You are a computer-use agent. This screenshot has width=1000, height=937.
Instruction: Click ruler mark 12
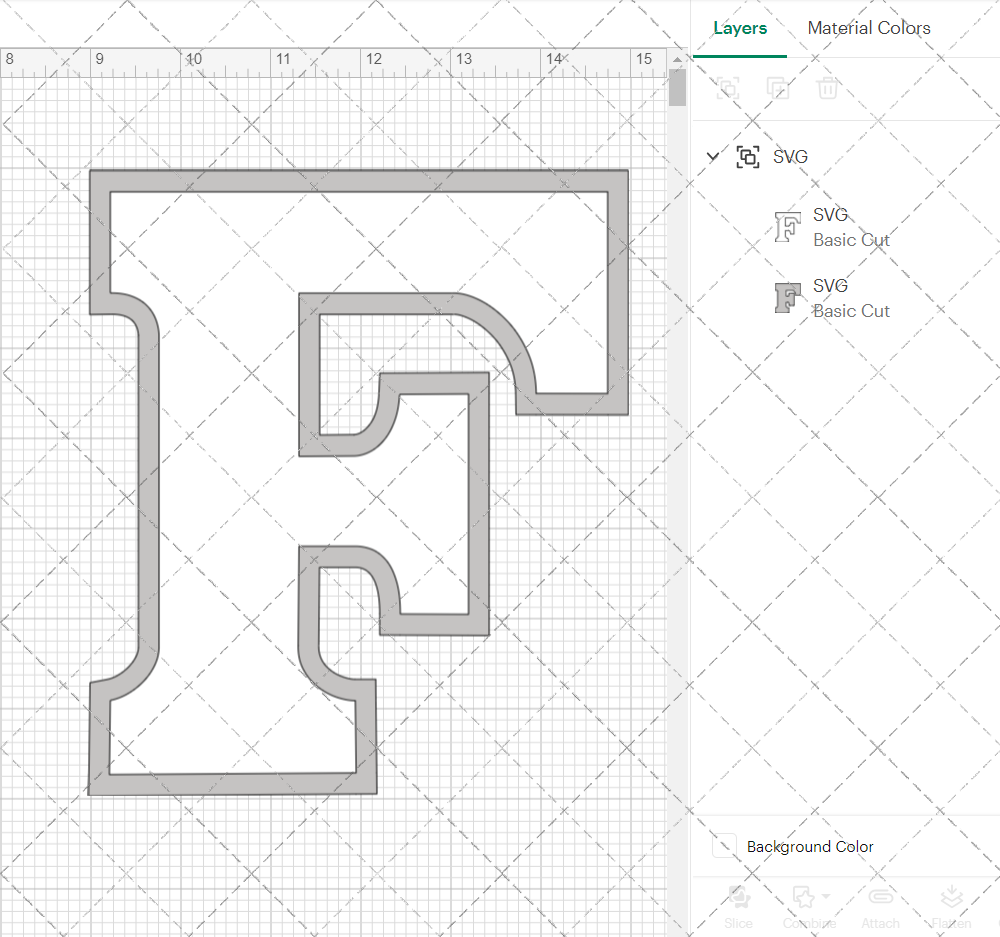point(374,59)
